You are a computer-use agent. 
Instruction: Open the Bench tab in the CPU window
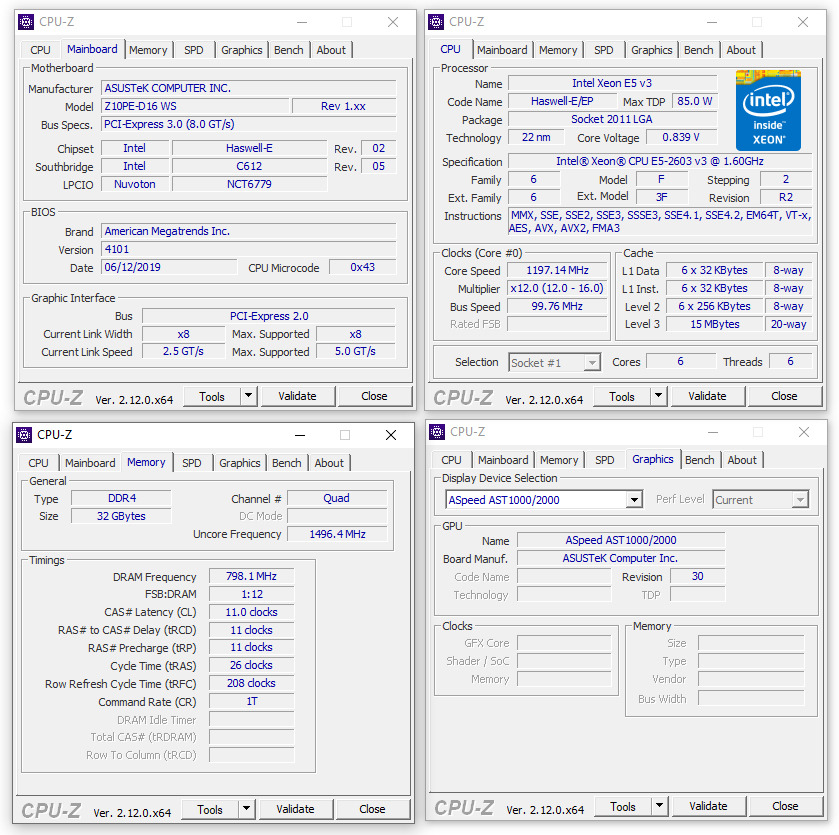click(x=699, y=50)
